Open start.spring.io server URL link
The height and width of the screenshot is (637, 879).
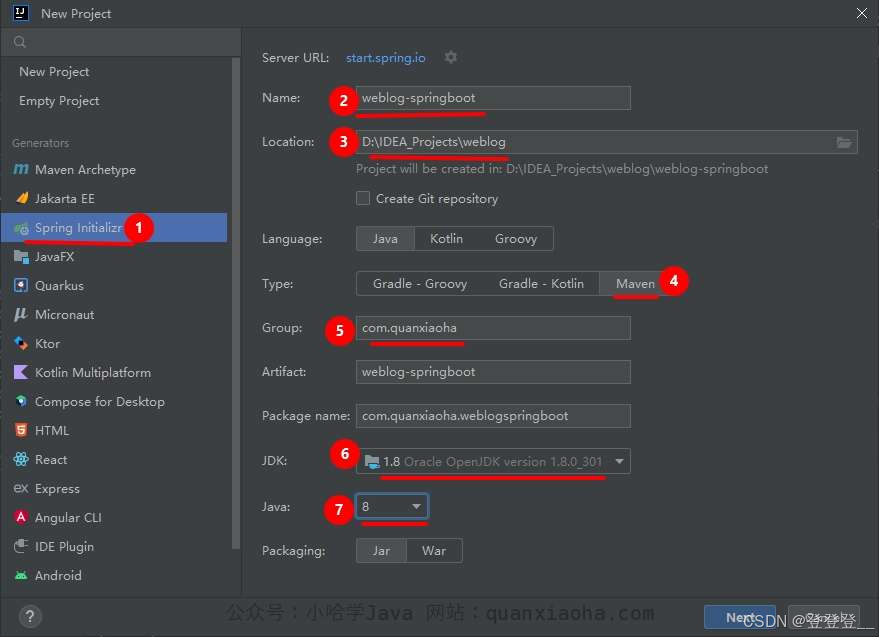point(386,58)
